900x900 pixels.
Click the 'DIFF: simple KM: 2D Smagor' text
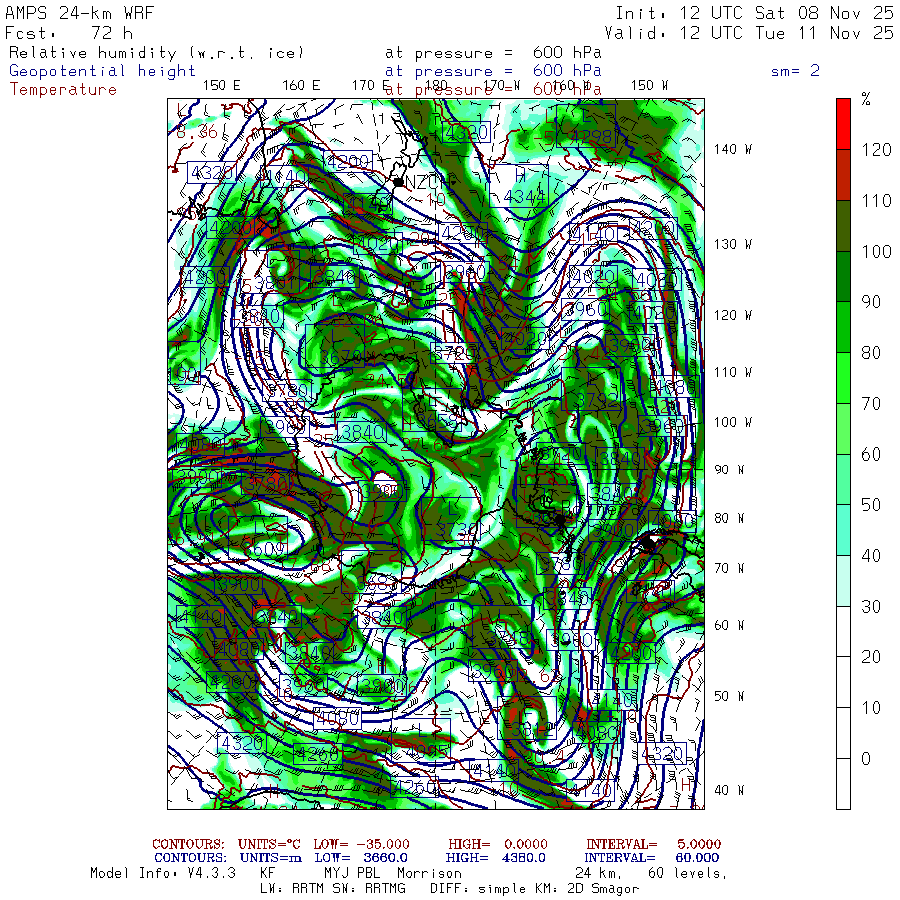pos(534,889)
